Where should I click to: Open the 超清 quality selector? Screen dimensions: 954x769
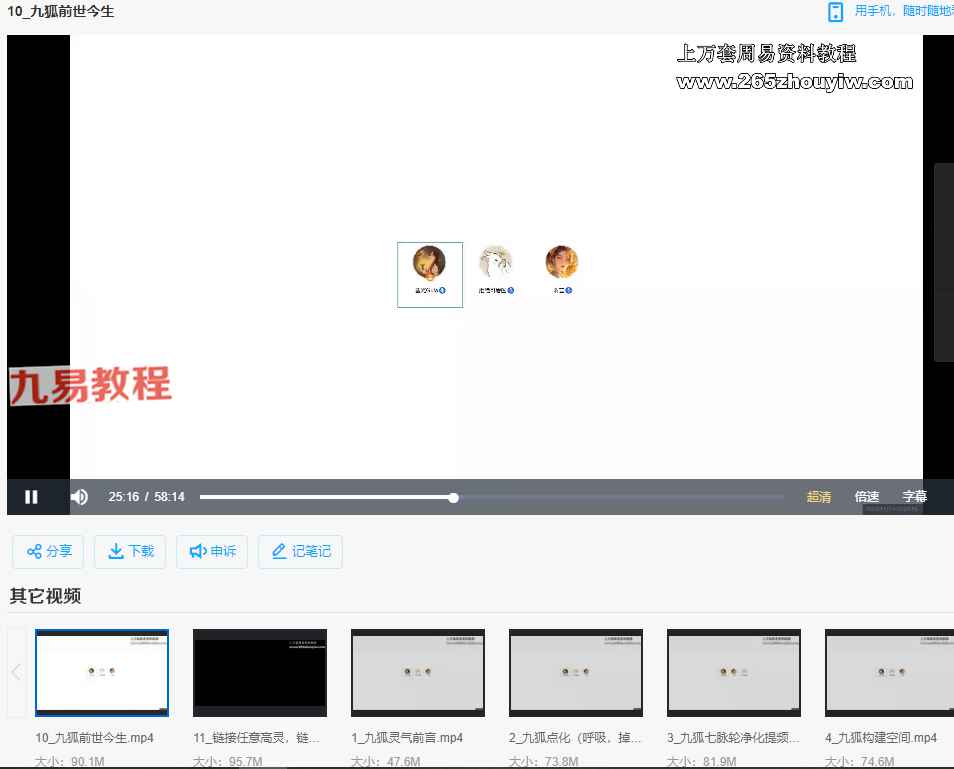click(818, 497)
